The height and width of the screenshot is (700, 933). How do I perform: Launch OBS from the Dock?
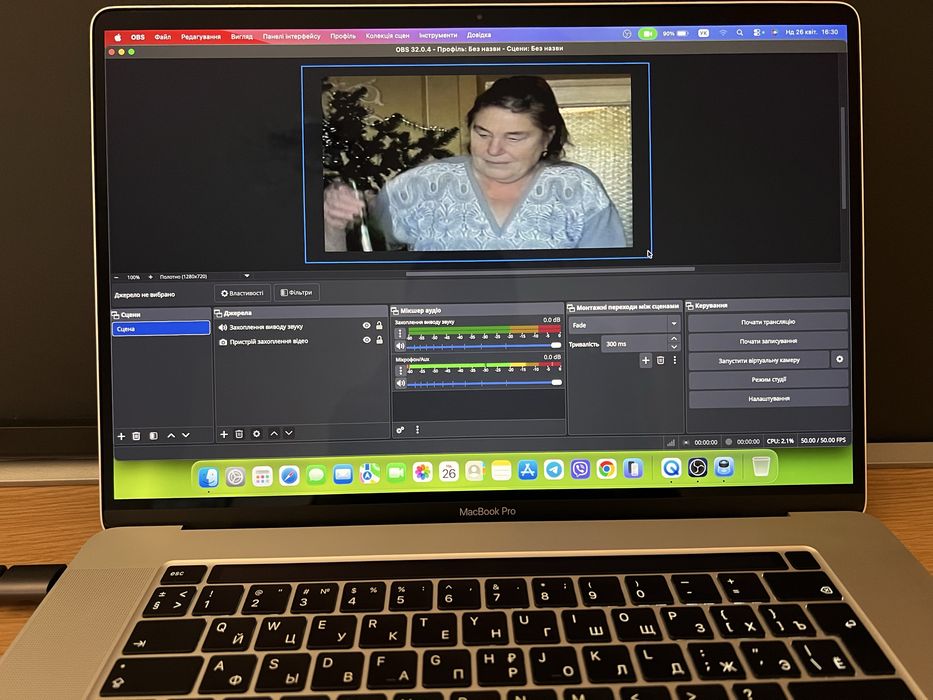click(x=697, y=468)
